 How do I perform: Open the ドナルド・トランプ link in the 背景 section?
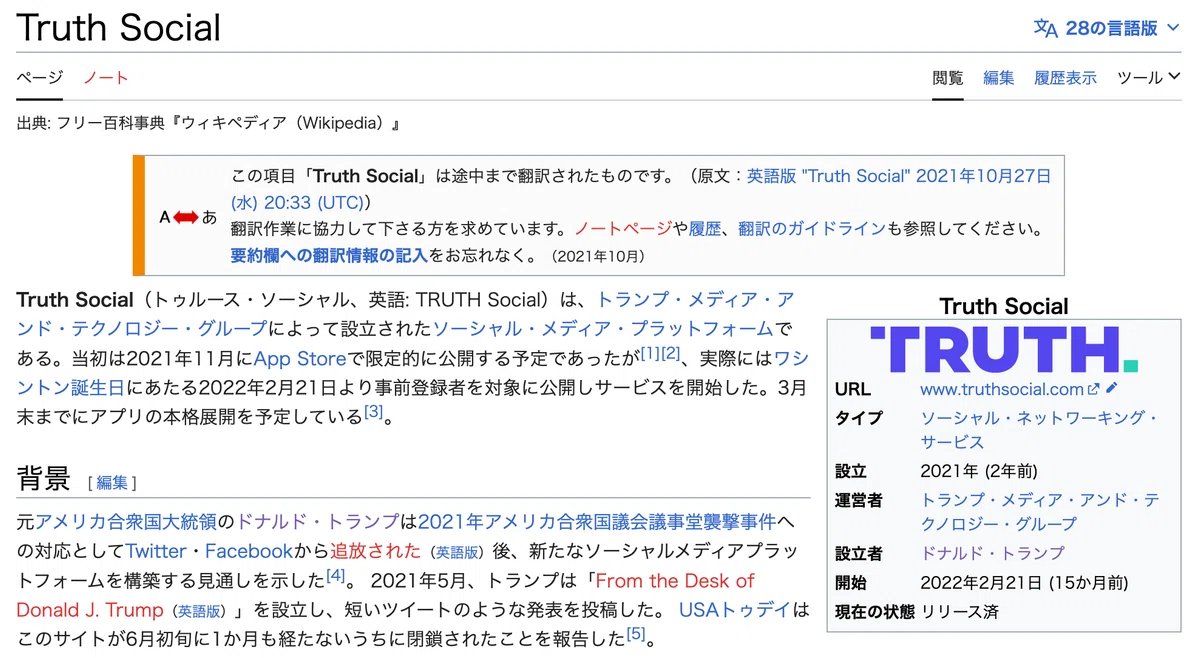317,521
